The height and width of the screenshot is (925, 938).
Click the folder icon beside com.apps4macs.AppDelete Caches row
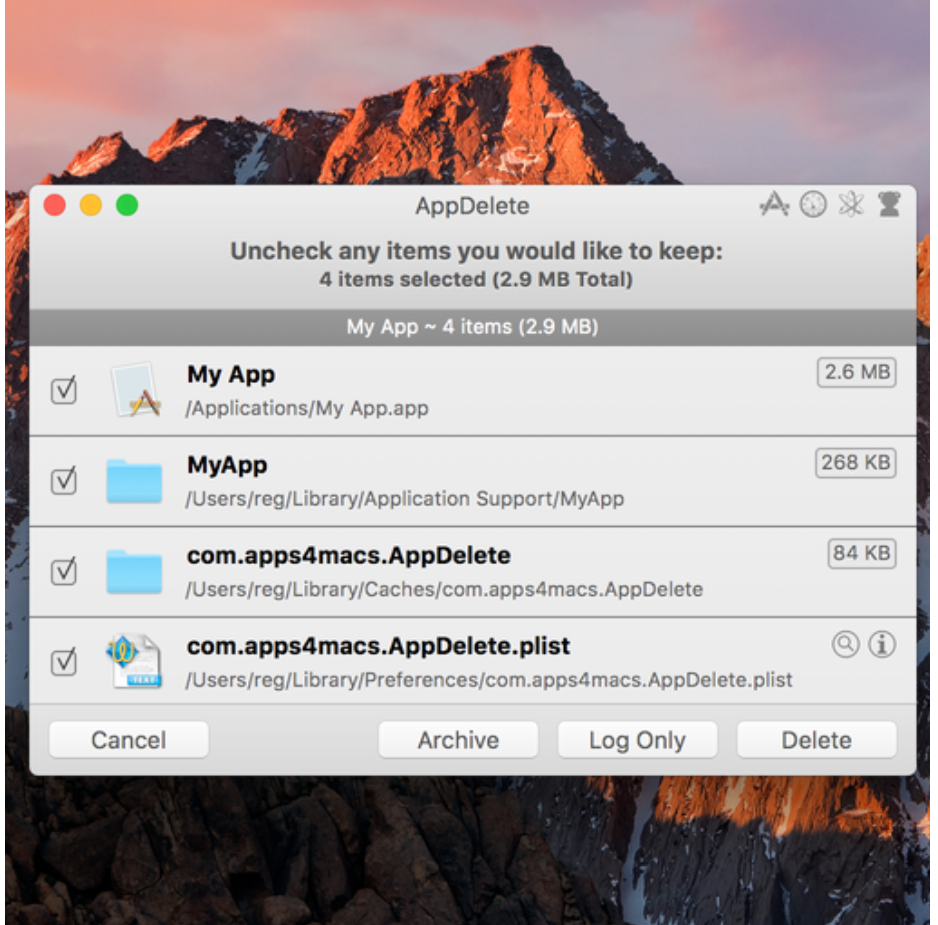(134, 571)
